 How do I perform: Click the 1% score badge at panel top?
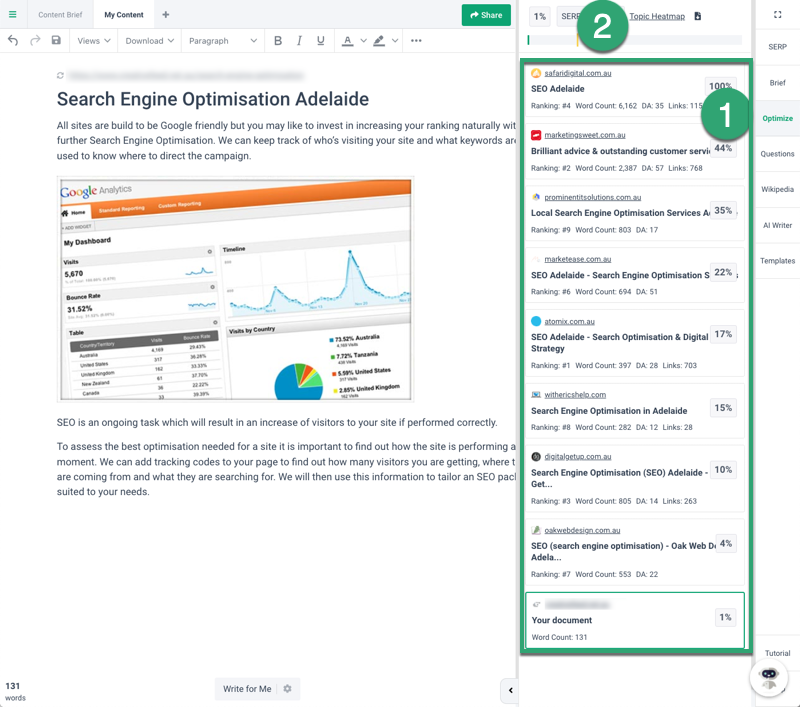coord(540,16)
